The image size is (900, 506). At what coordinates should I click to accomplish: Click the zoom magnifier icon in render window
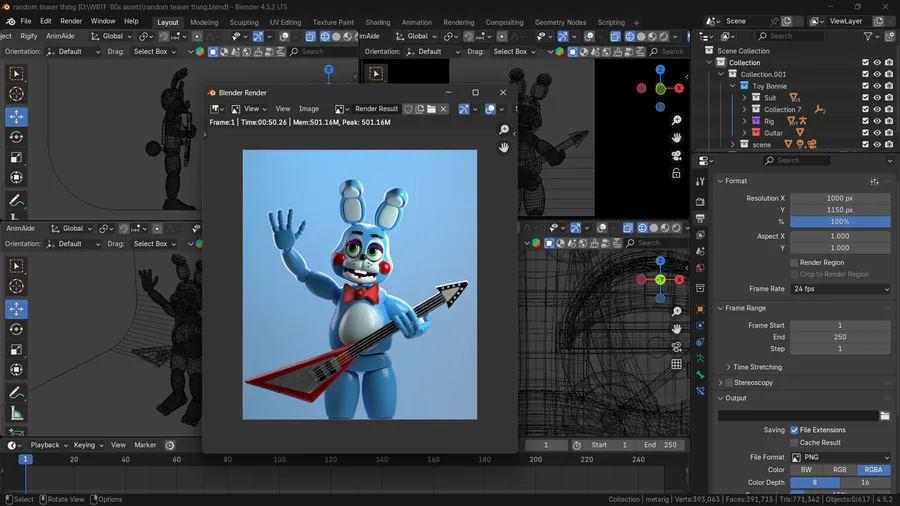[504, 130]
